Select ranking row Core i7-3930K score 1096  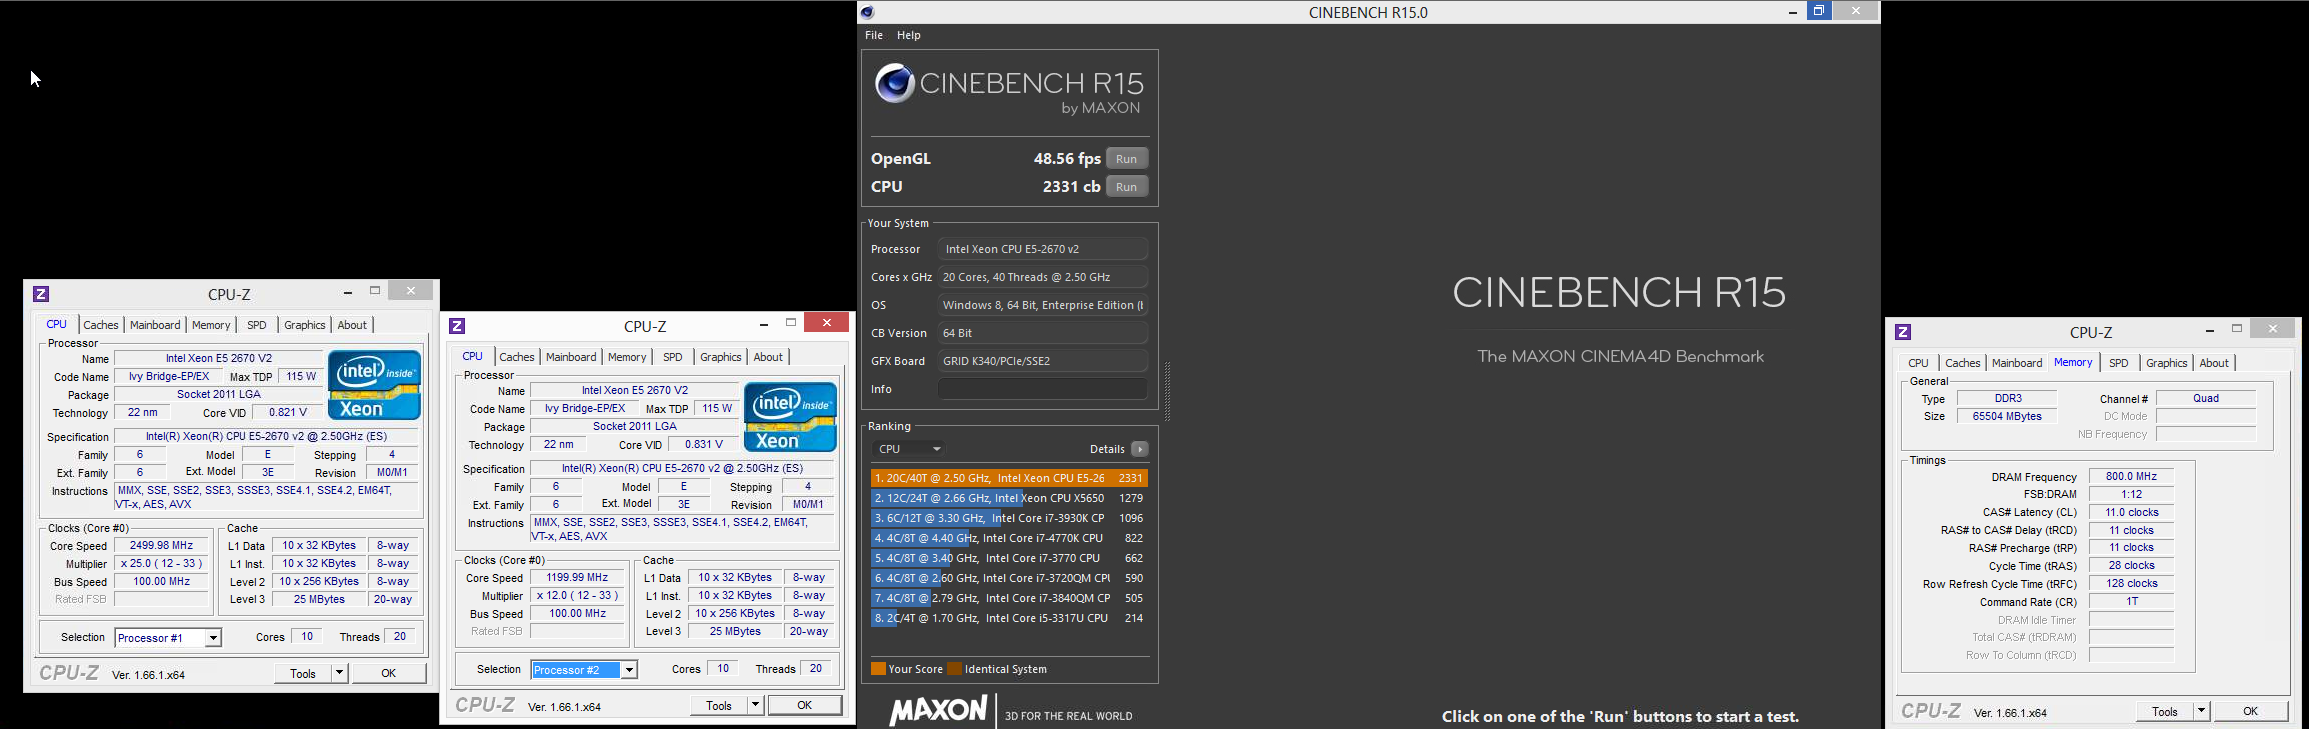tap(1009, 518)
